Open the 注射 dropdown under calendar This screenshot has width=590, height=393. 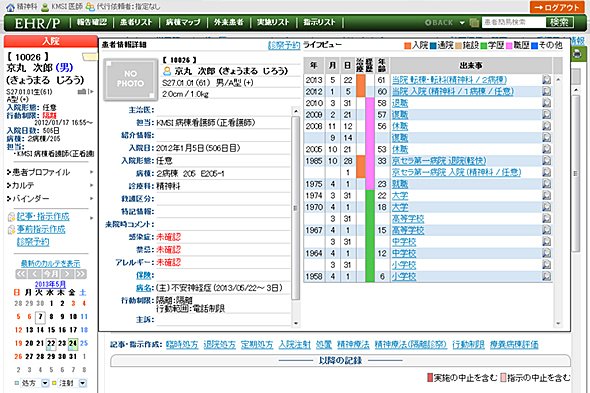tap(82, 383)
